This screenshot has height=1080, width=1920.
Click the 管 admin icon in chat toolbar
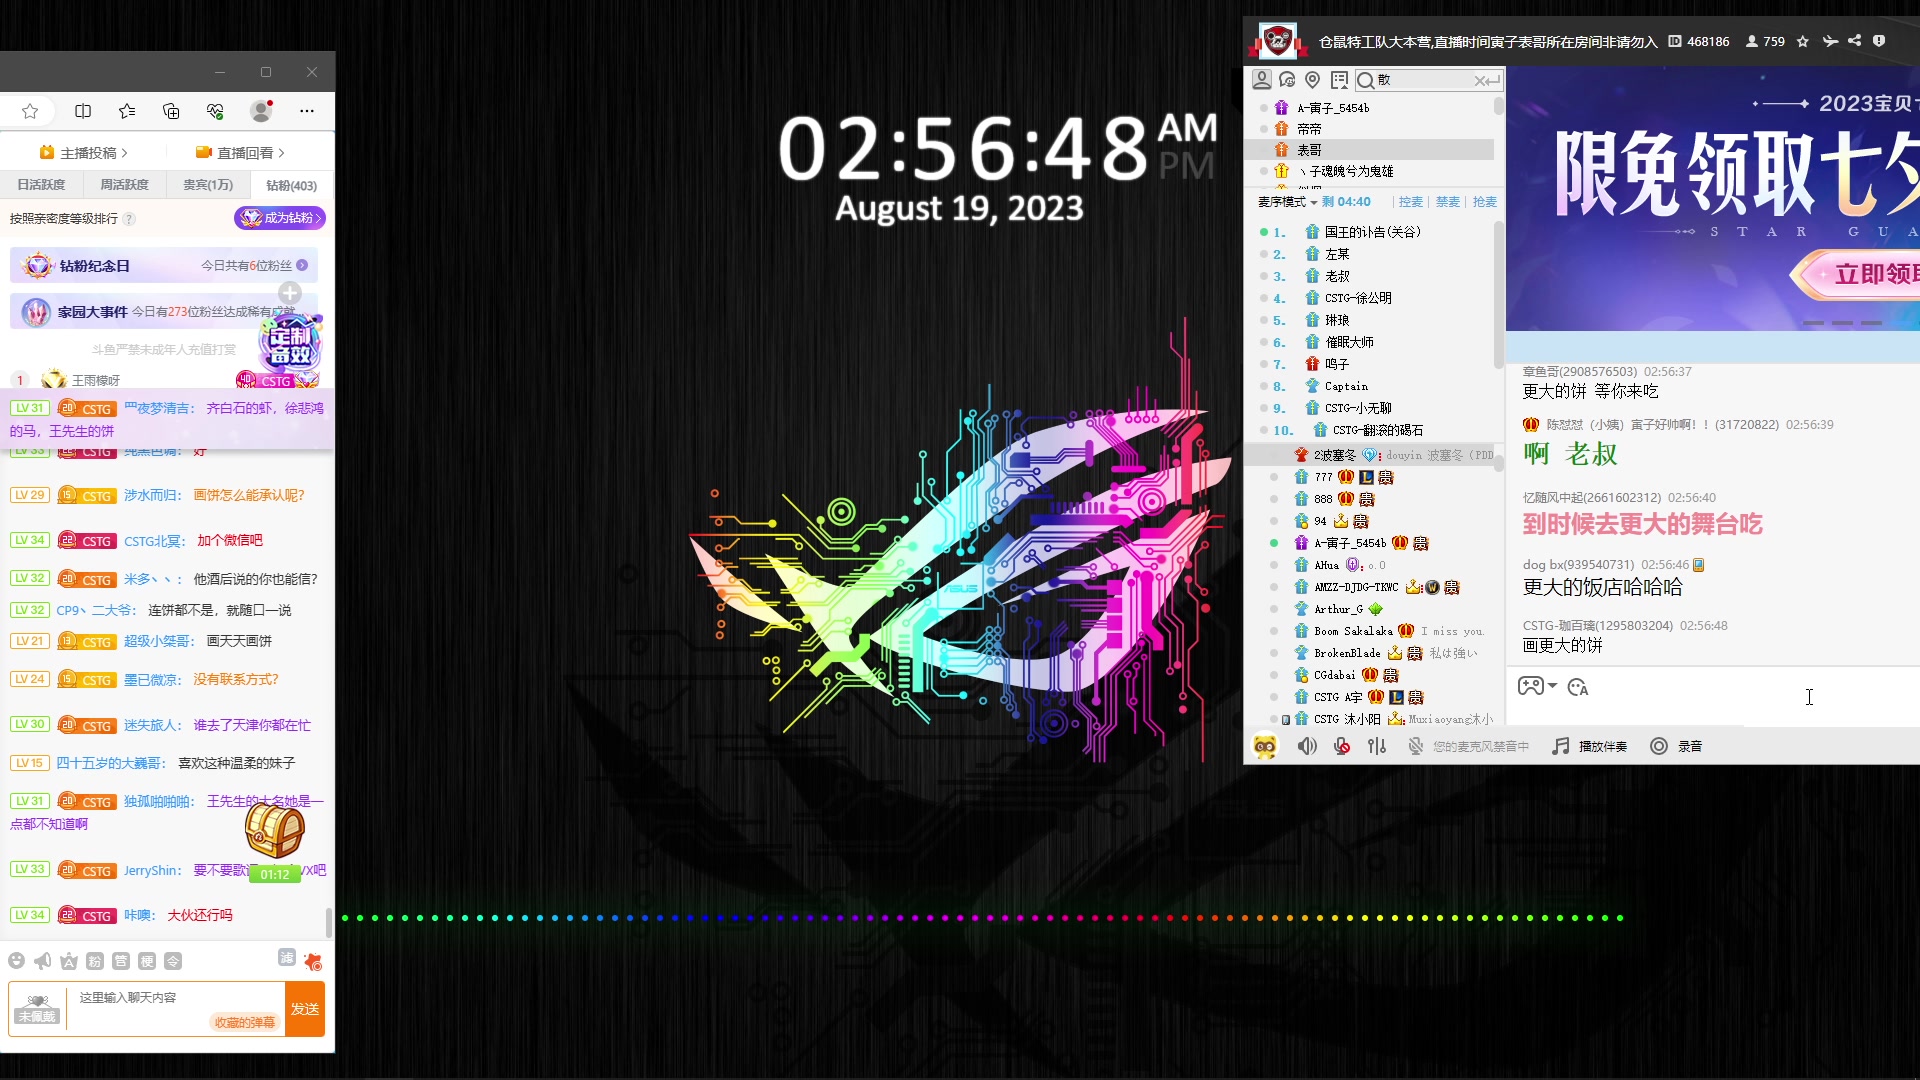click(x=121, y=961)
